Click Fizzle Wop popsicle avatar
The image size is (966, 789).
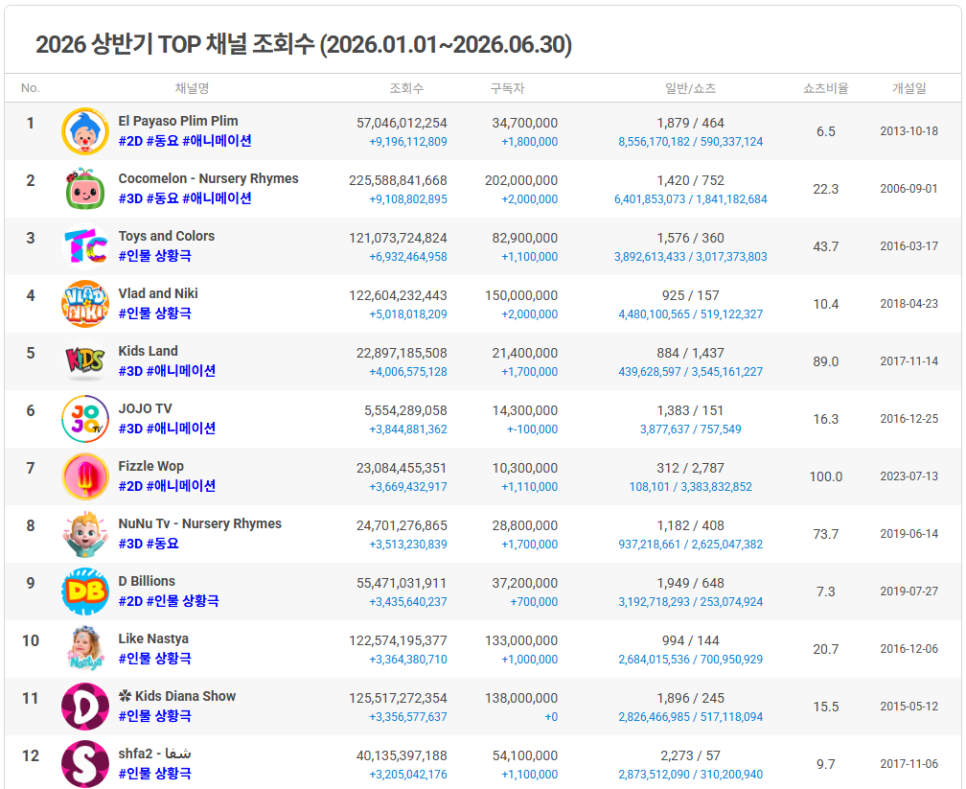(x=85, y=476)
